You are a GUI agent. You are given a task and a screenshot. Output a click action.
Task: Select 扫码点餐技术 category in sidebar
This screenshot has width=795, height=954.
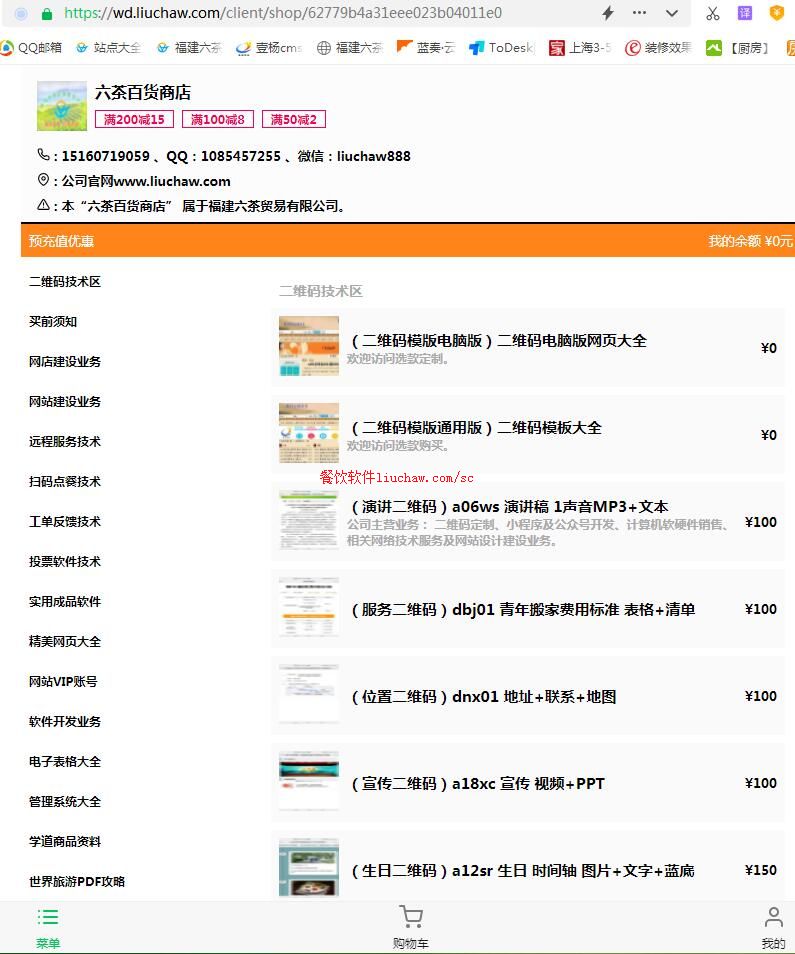tap(65, 481)
